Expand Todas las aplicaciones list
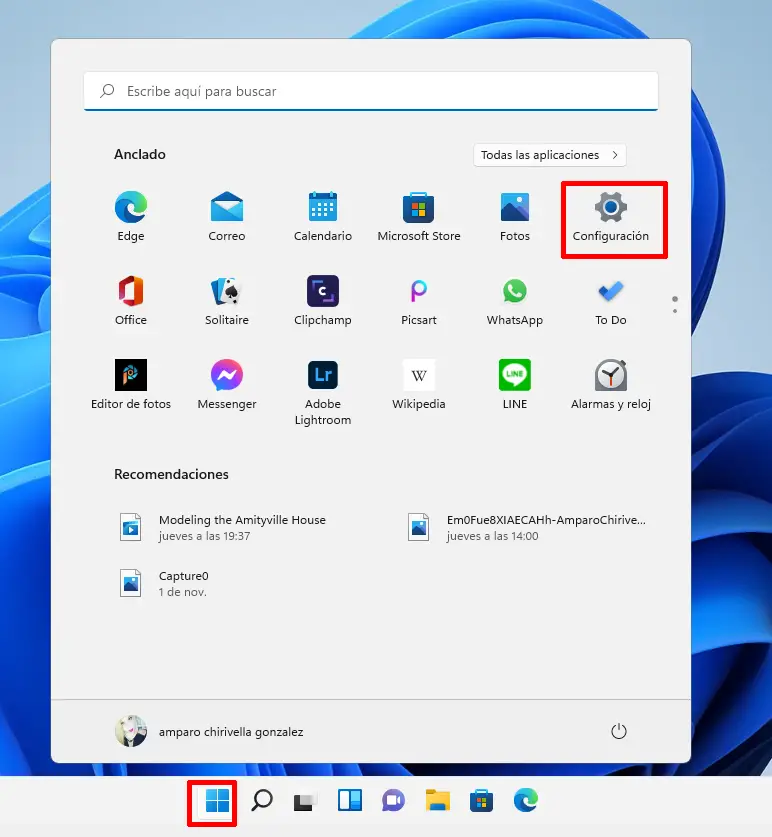 549,155
